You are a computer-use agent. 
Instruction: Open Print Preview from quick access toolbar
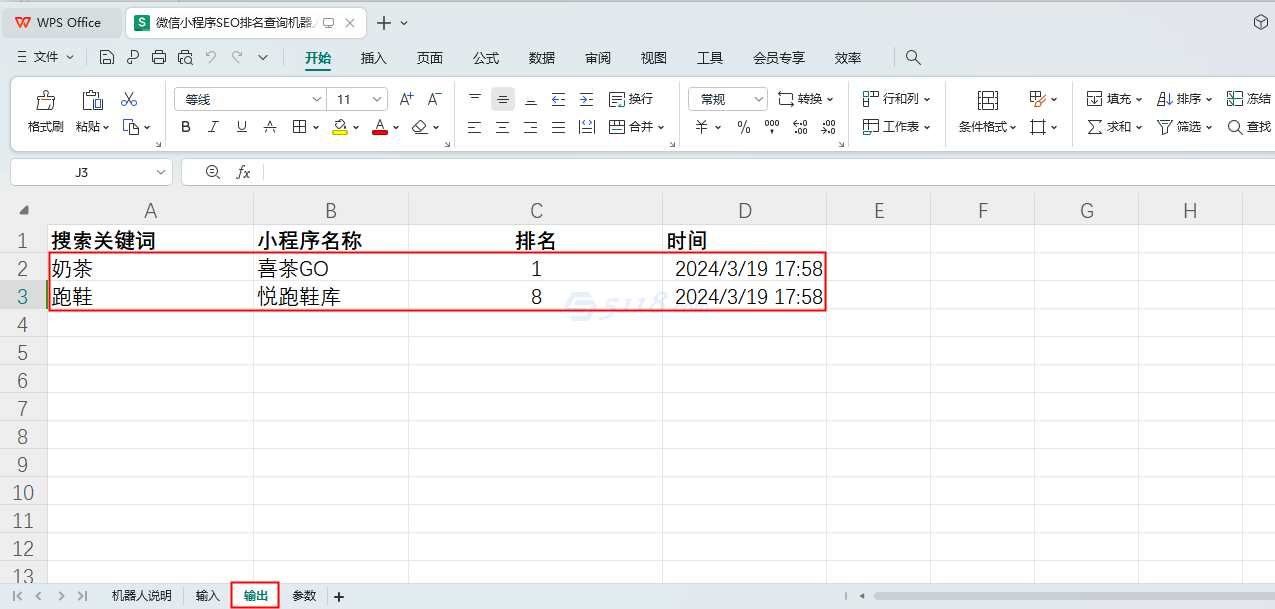click(x=185, y=58)
